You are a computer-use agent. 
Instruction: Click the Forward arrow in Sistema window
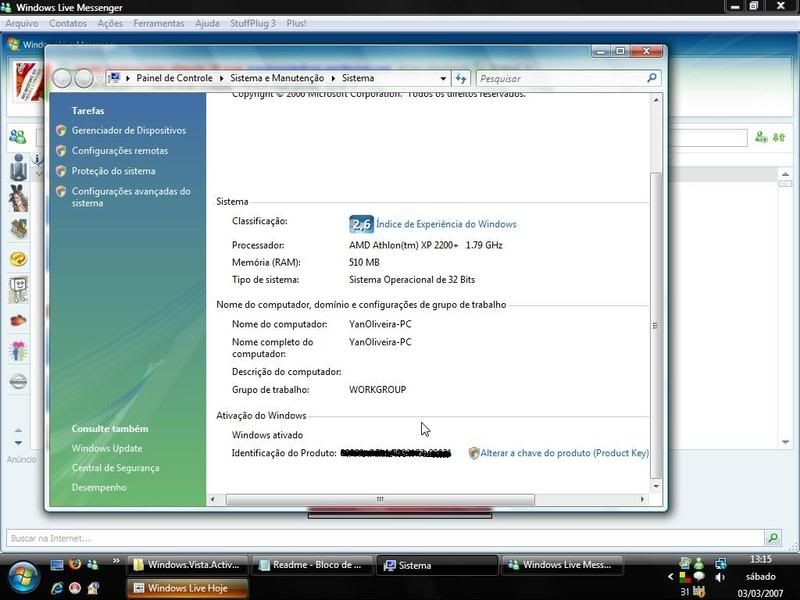click(84, 79)
